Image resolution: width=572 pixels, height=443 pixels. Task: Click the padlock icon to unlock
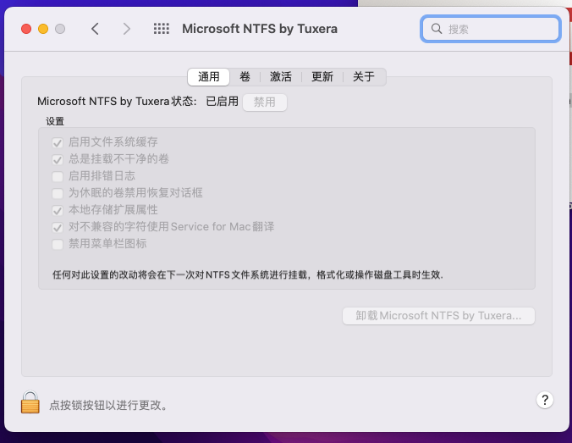pyautogui.click(x=30, y=402)
